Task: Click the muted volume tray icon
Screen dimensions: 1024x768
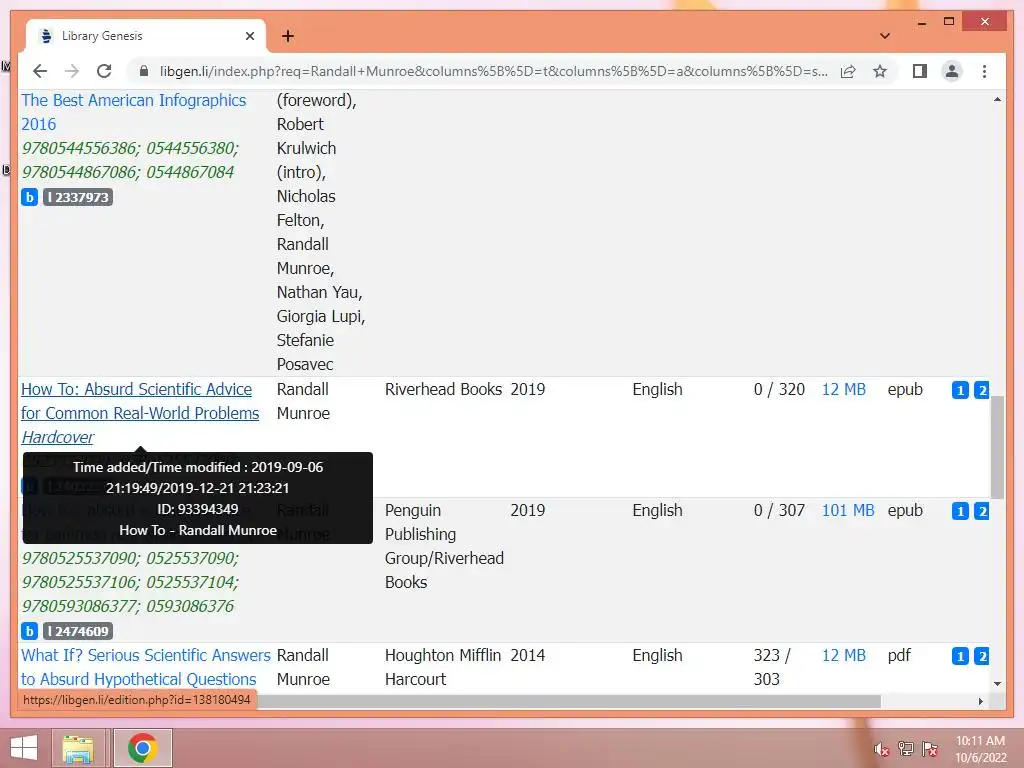Action: [882, 749]
